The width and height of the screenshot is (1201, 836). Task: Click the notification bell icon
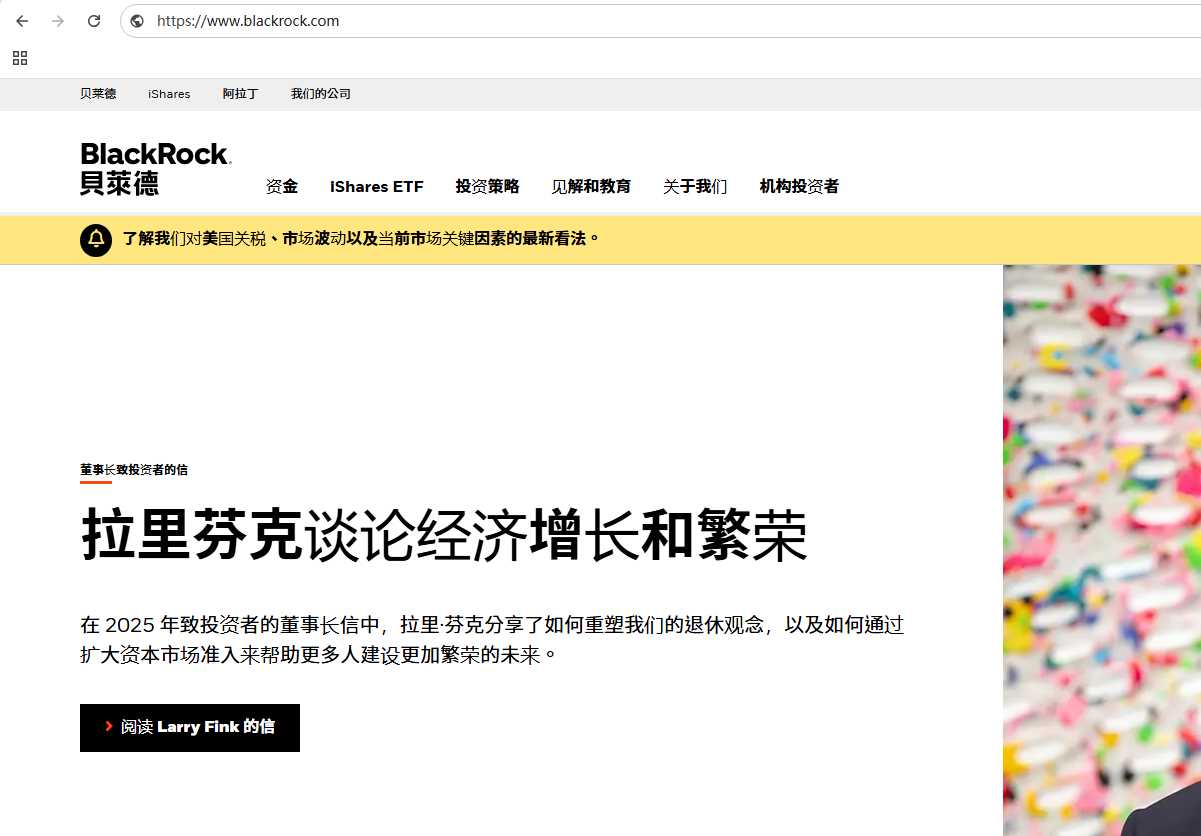coord(96,239)
